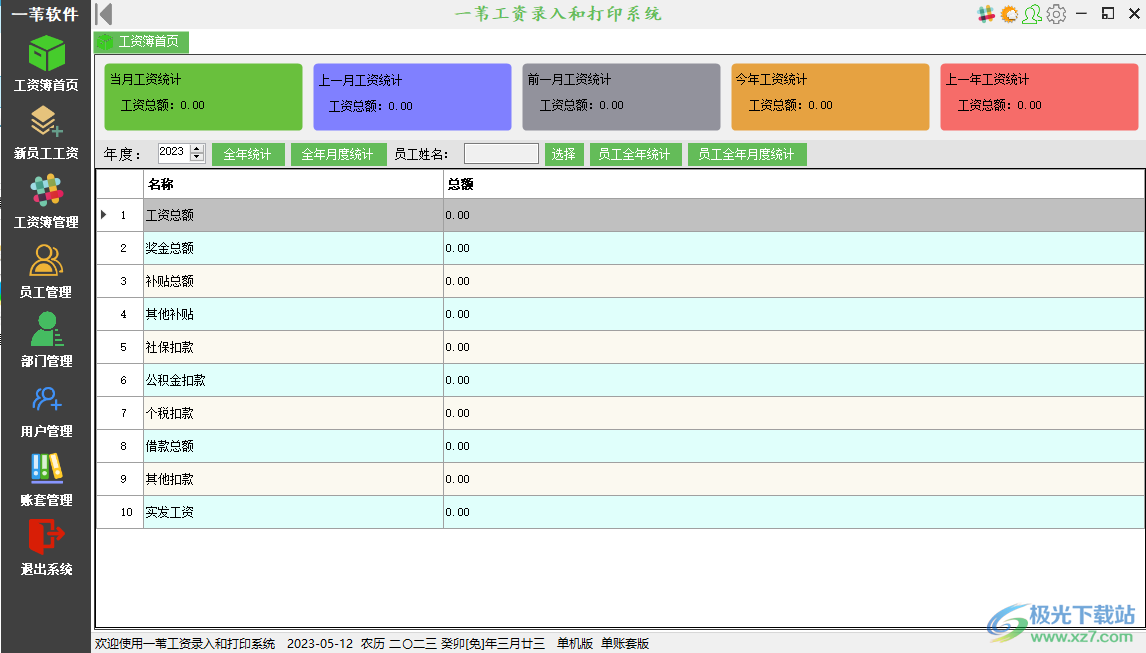Open the settings gear in the title bar

pyautogui.click(x=1057, y=14)
